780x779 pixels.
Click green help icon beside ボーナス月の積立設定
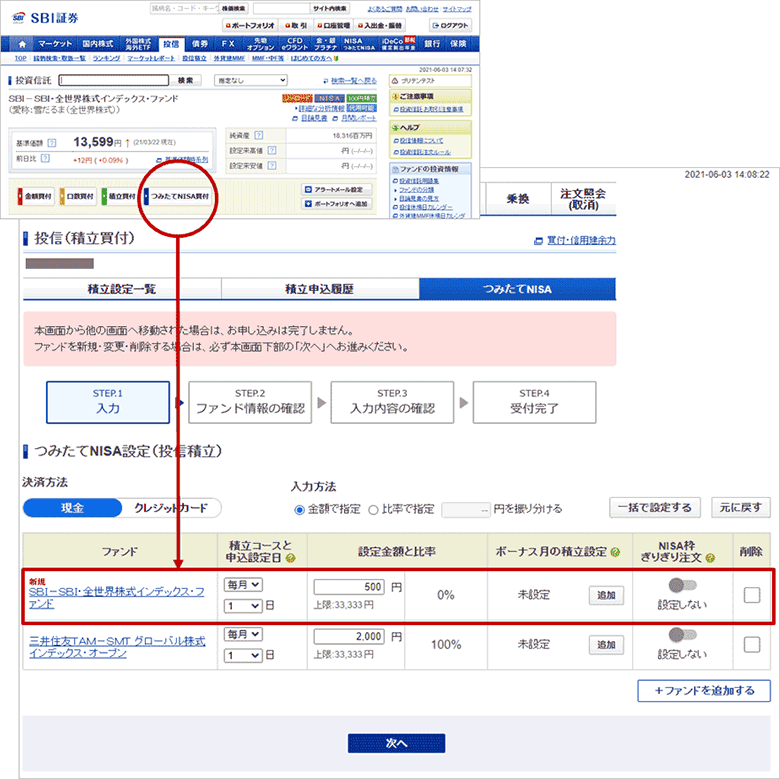click(x=615, y=552)
